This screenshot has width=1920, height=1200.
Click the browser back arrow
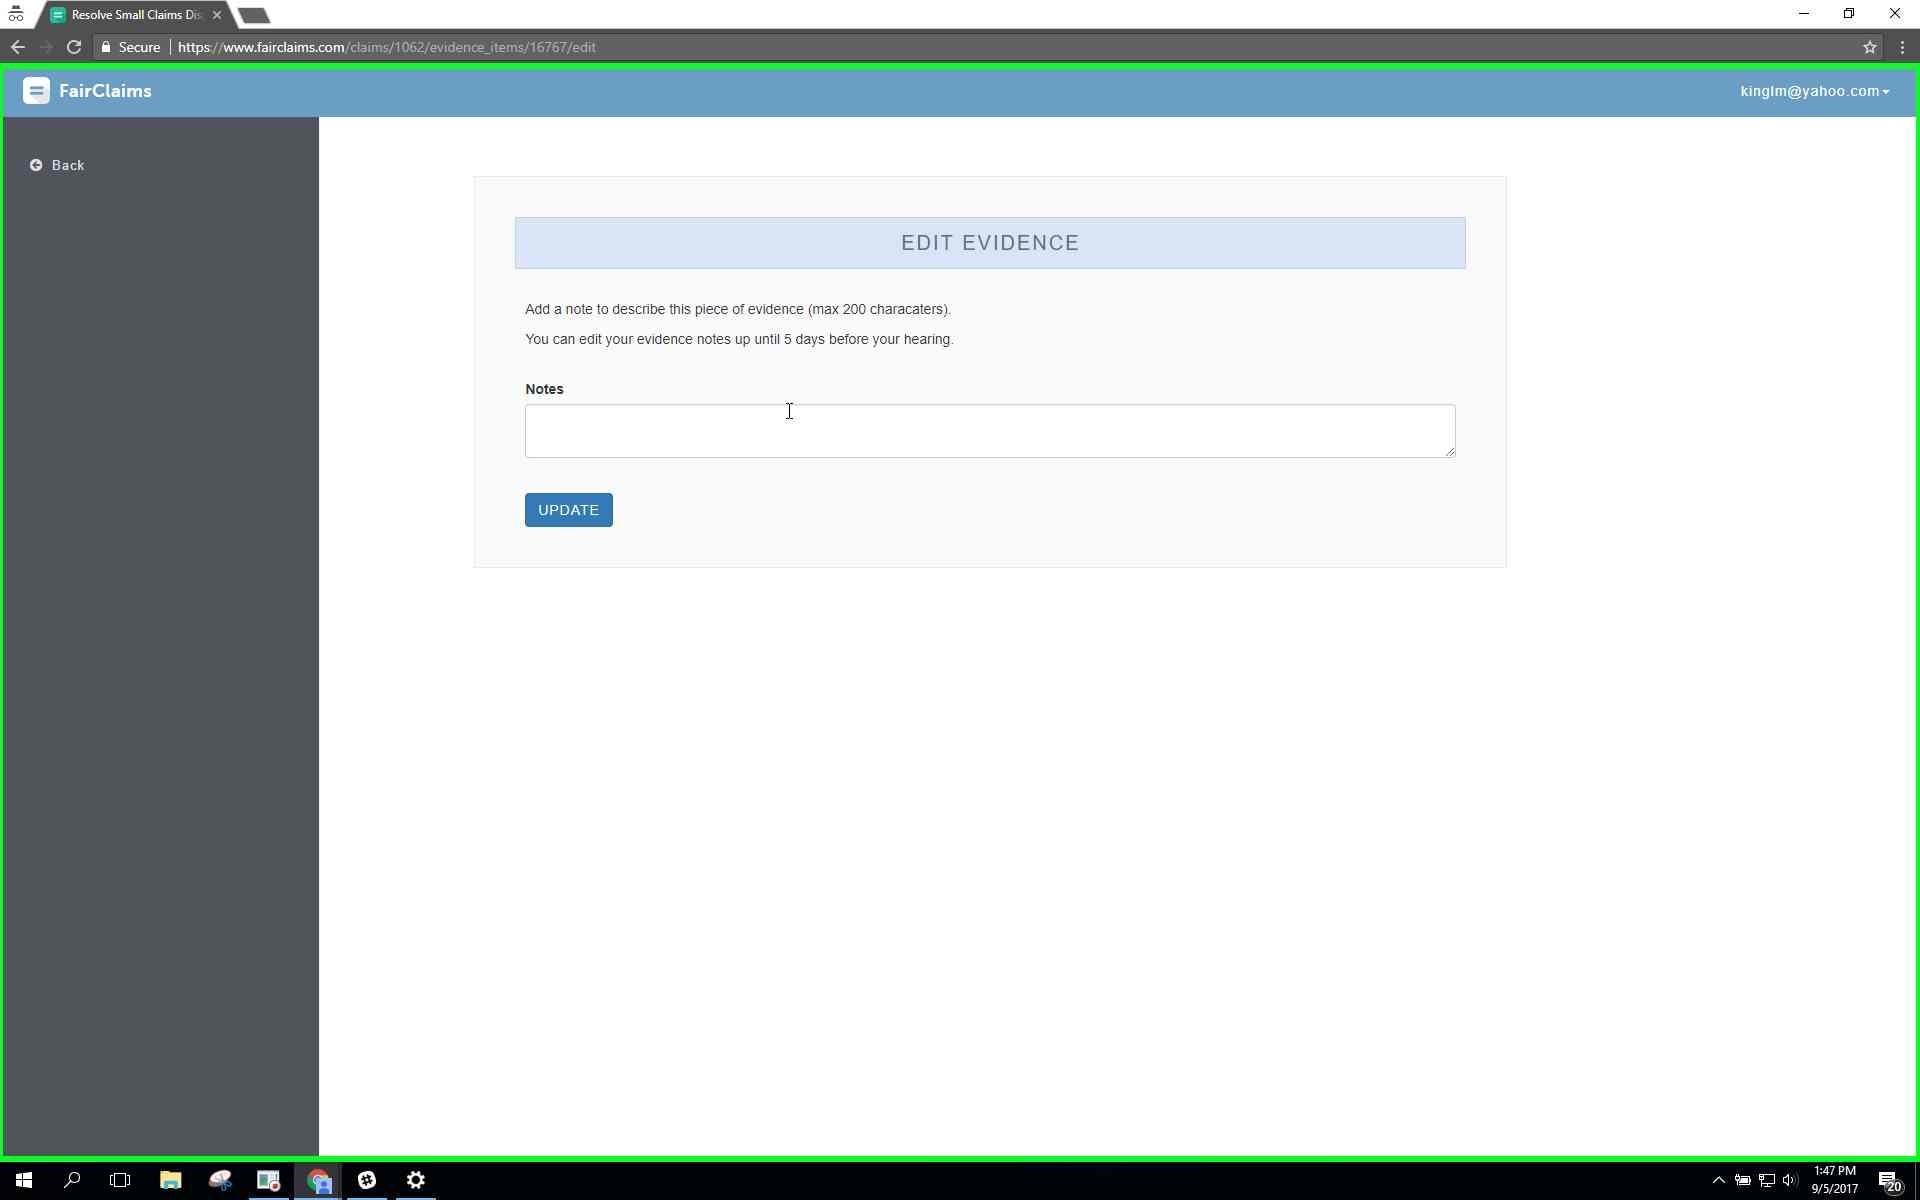[x=18, y=47]
